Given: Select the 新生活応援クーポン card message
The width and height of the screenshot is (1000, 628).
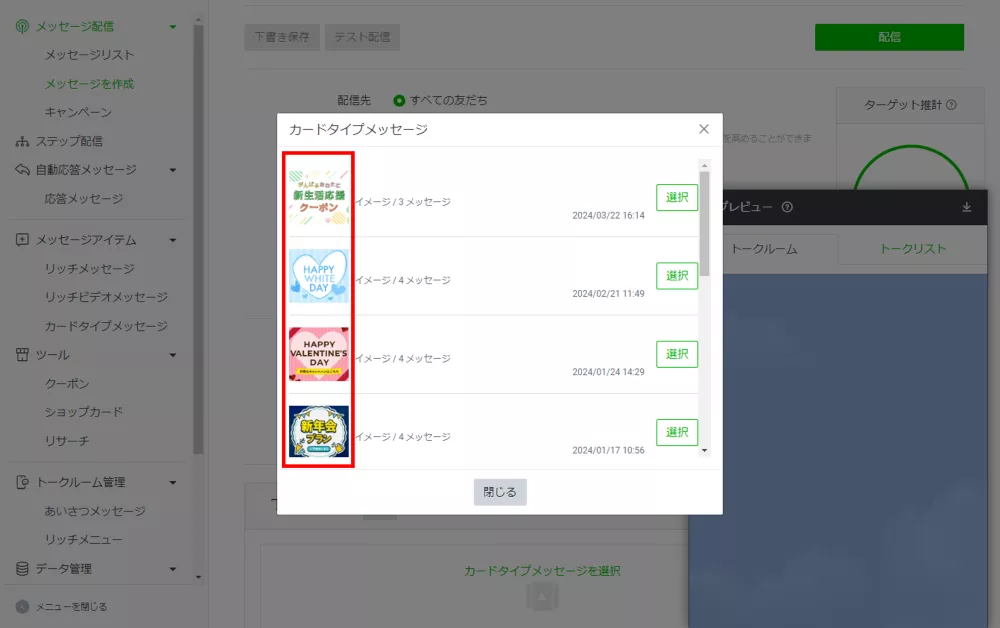Looking at the screenshot, I should pos(677,197).
